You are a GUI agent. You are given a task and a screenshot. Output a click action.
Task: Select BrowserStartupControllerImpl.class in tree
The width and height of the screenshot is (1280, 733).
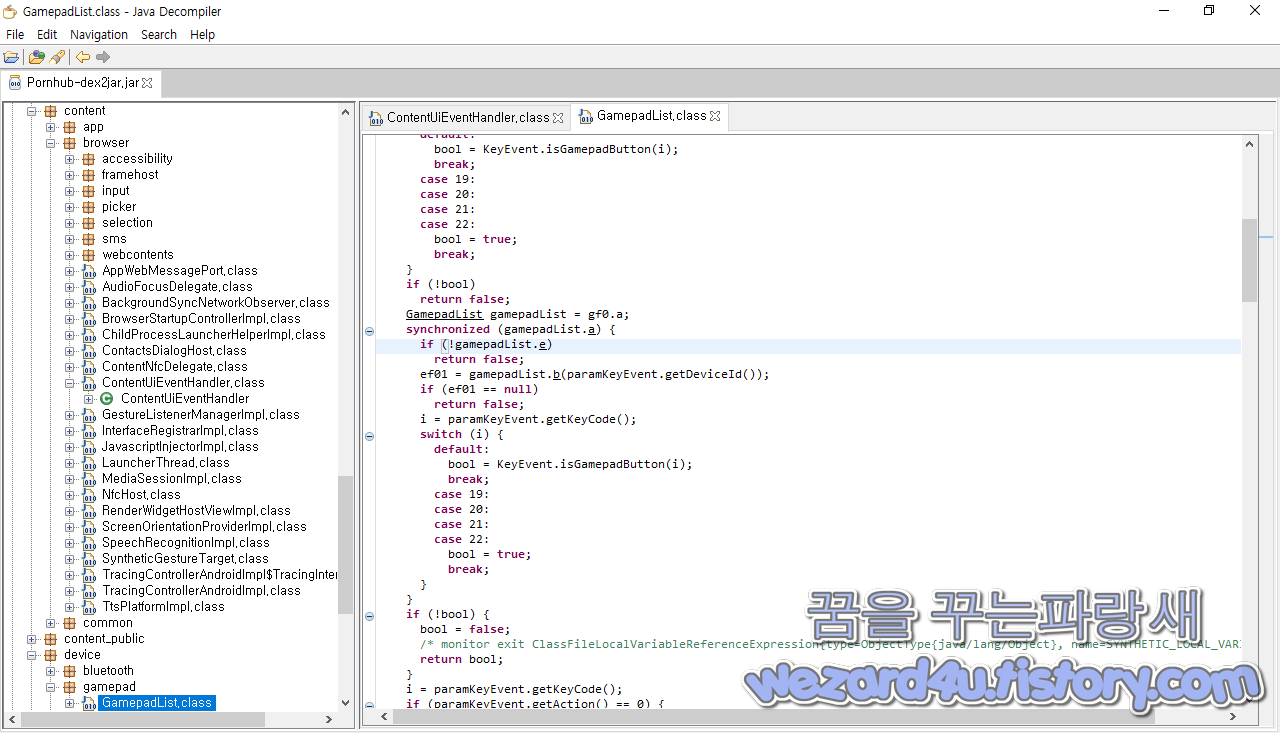pos(201,319)
